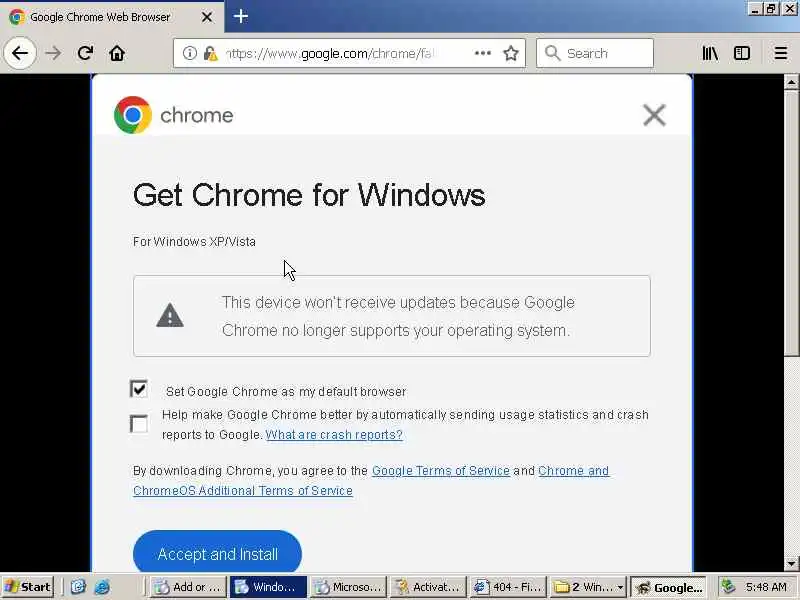Uncheck Set Google Chrome as default browser
800x600 pixels.
tap(139, 389)
